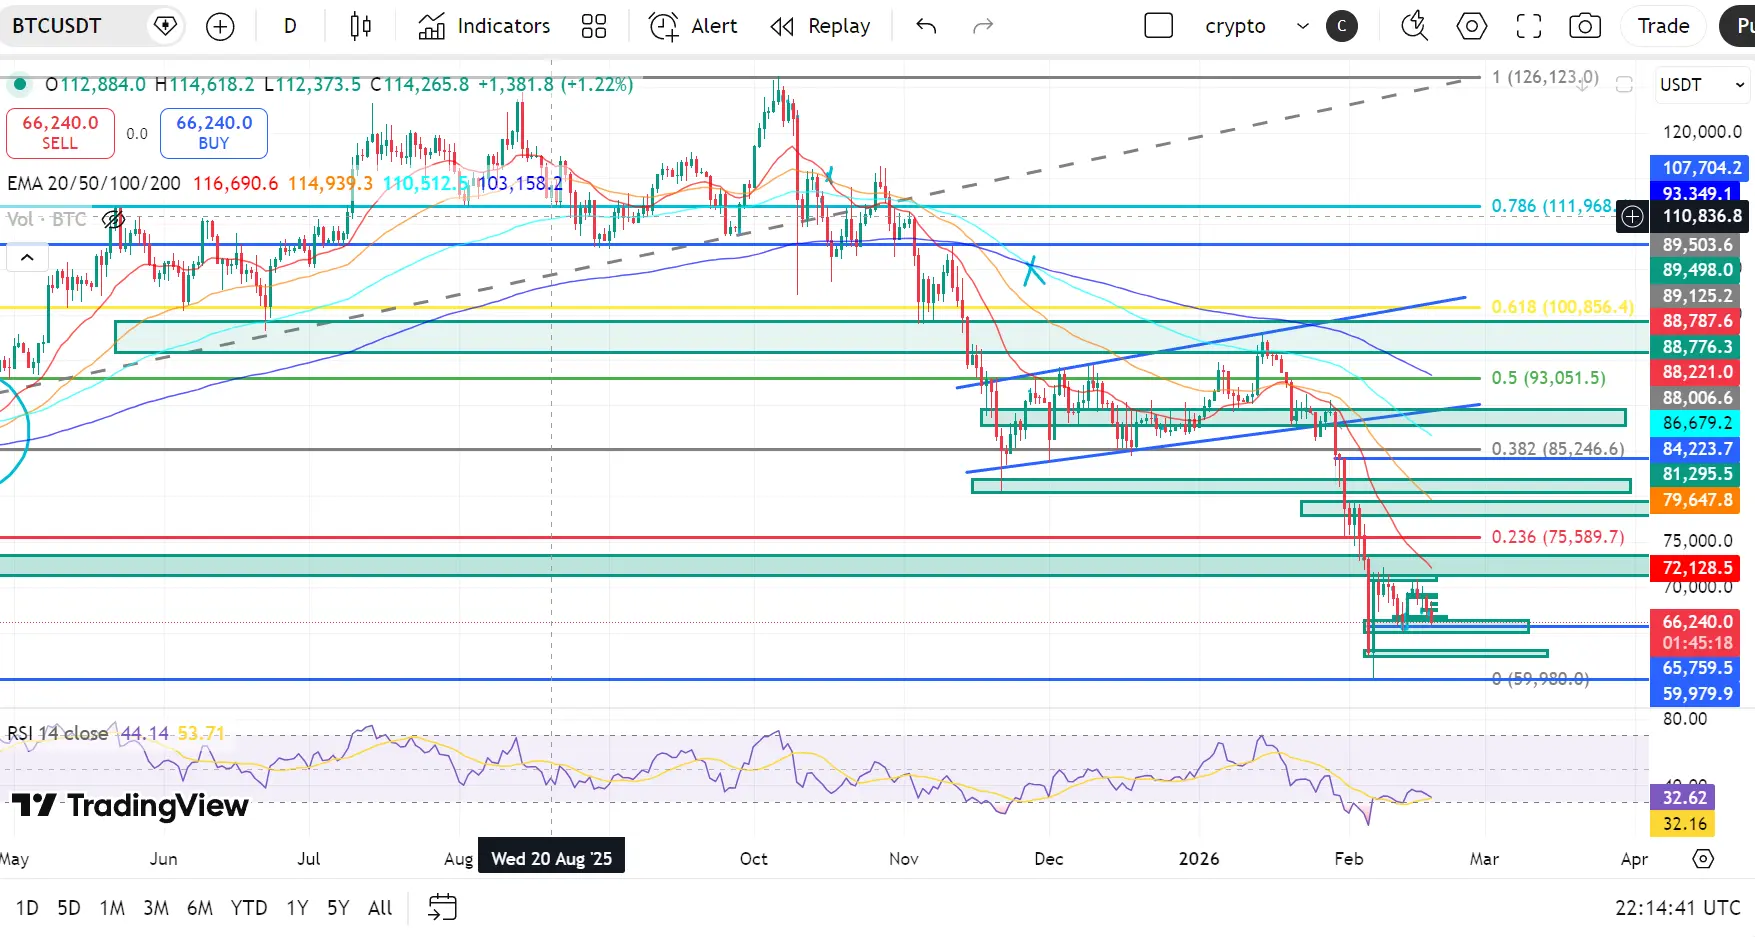Open the indicator templates grid icon
The width and height of the screenshot is (1755, 937).
594,27
